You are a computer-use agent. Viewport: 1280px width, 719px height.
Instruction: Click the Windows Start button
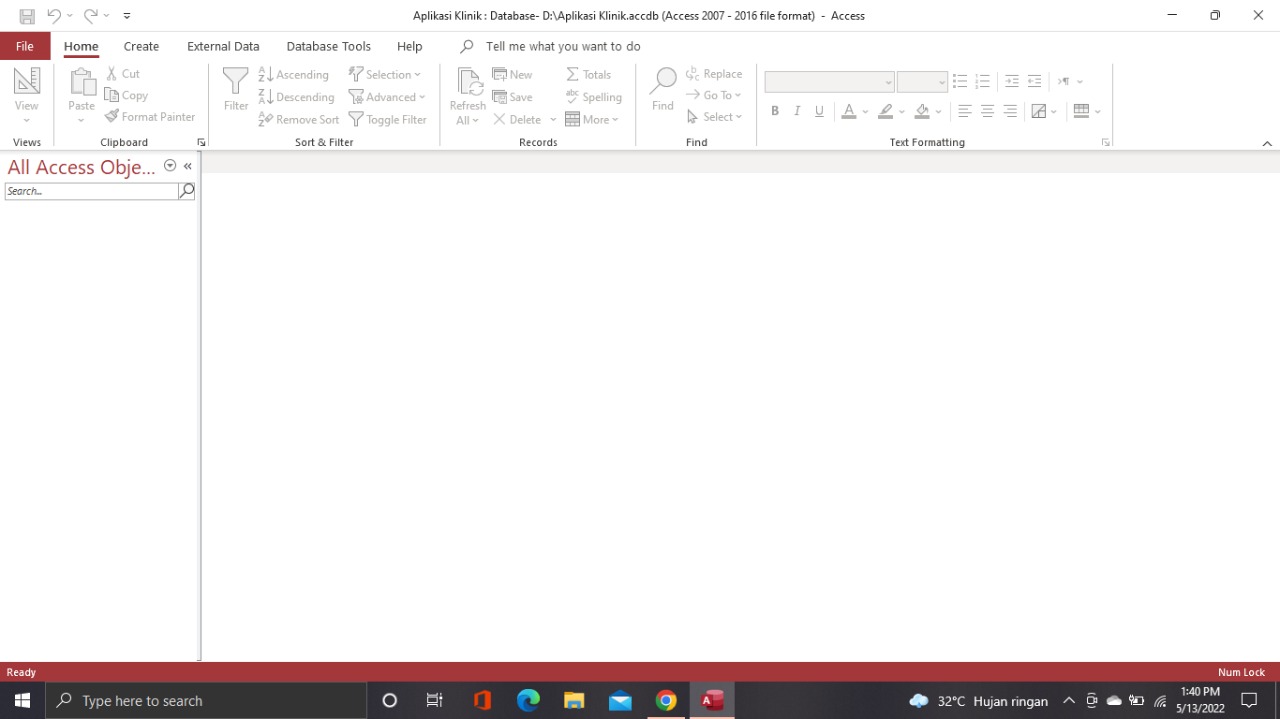pos(22,701)
